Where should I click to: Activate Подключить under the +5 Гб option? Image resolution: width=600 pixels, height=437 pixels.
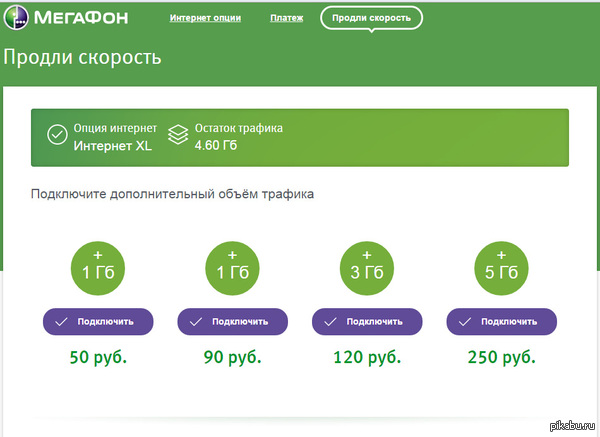501,321
